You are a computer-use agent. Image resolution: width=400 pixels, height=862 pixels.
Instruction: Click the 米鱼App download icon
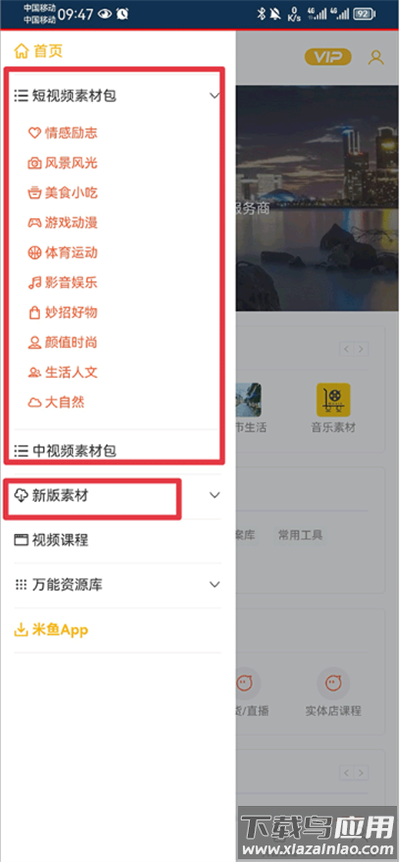20,630
